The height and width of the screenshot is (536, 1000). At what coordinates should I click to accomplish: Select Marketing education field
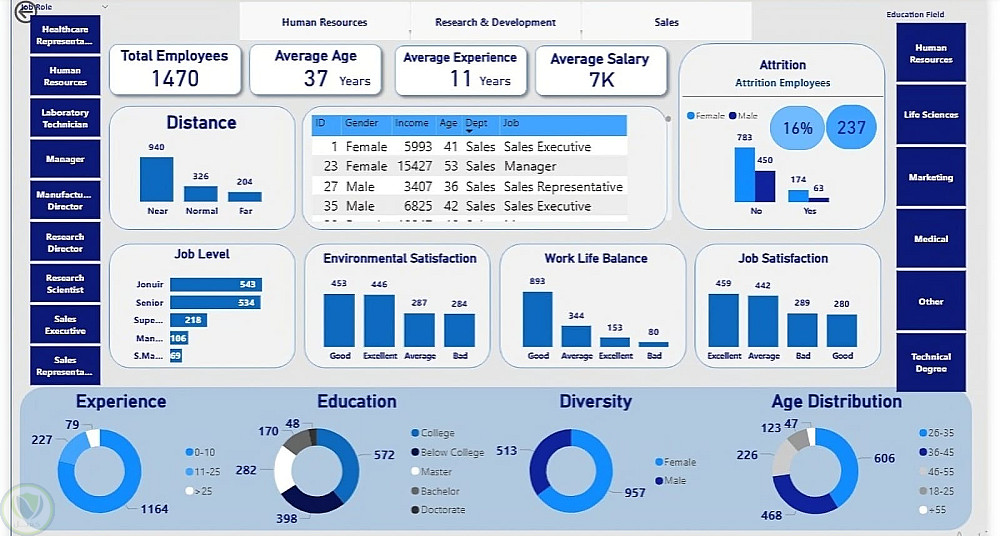tap(931, 177)
